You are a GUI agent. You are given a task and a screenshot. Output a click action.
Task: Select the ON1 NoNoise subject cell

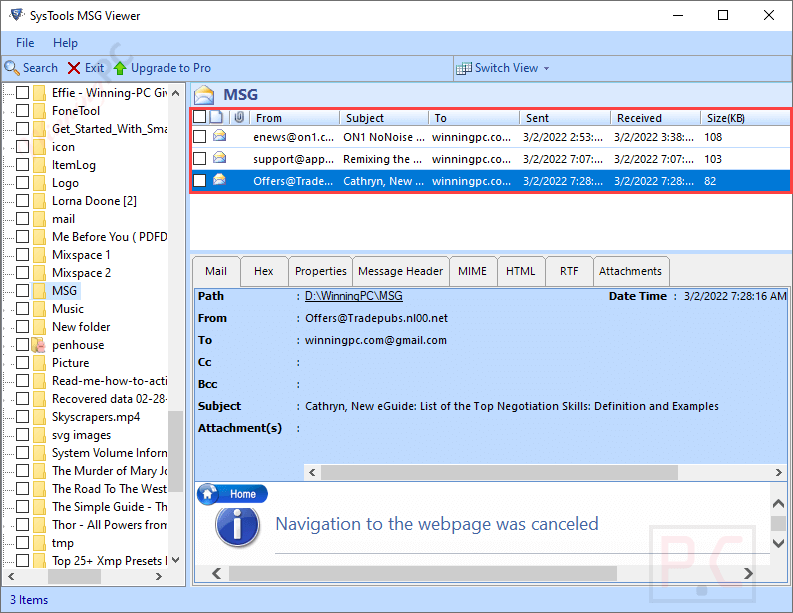click(384, 137)
